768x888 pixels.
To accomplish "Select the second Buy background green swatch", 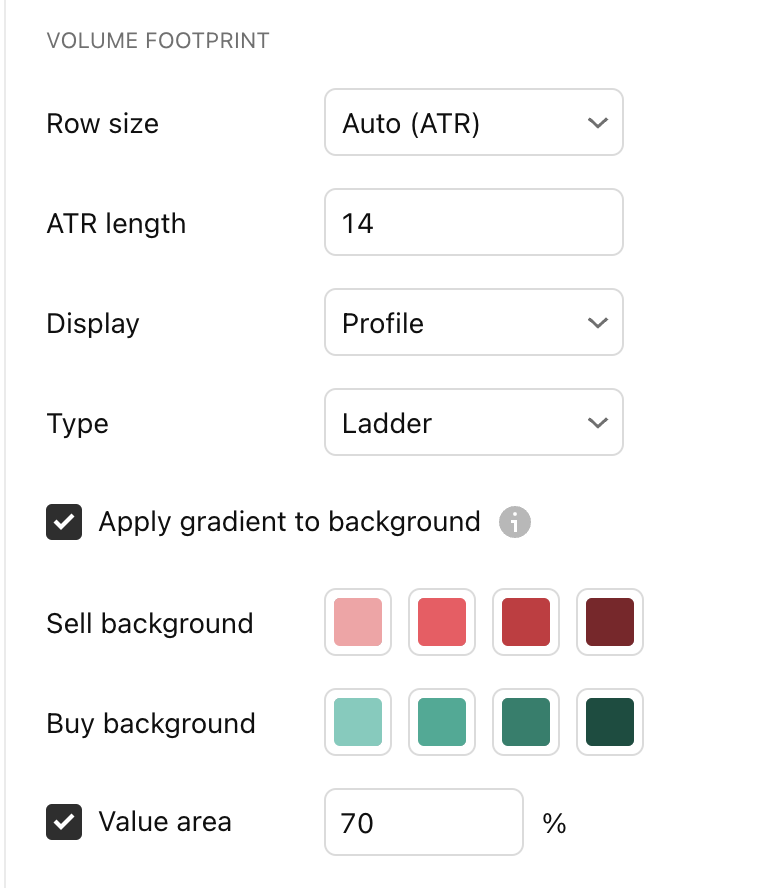I will coord(442,722).
